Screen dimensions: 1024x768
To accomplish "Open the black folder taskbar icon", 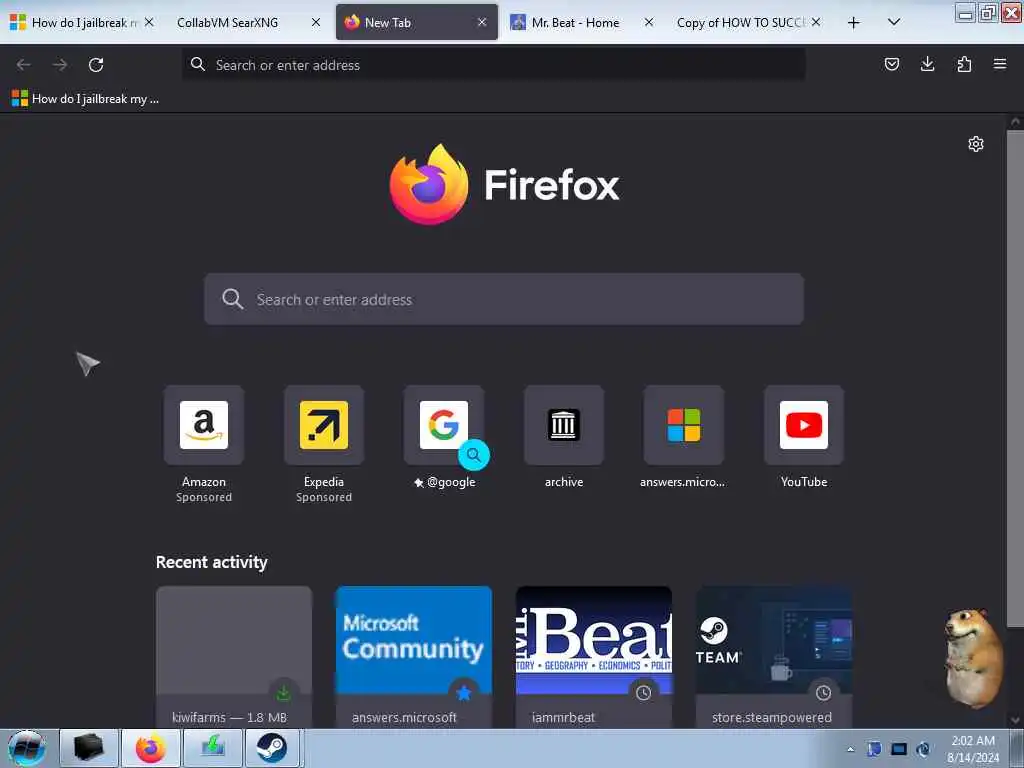I will point(89,748).
